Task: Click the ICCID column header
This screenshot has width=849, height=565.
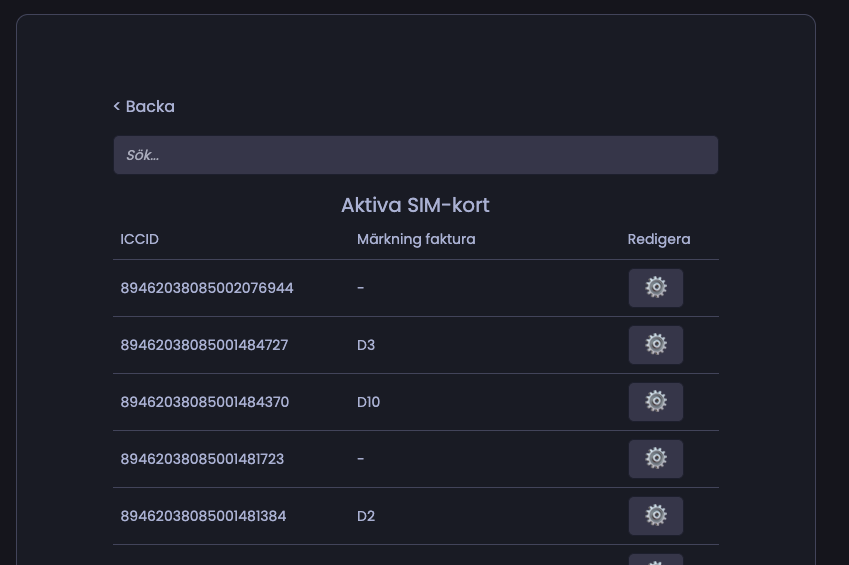Action: click(x=139, y=239)
